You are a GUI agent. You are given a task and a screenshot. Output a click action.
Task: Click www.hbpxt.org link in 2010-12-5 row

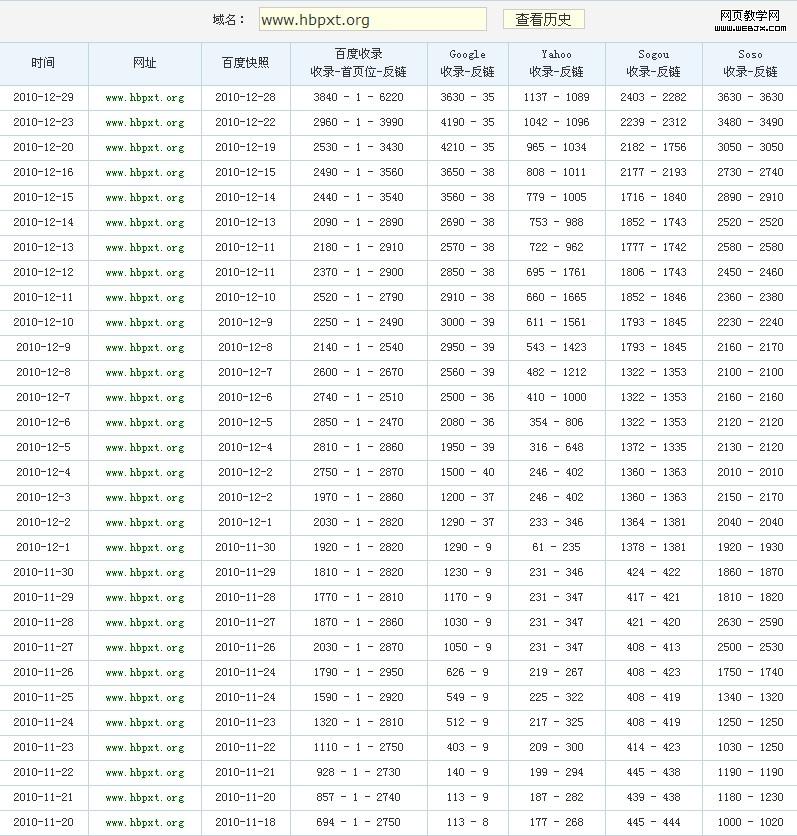(x=145, y=448)
